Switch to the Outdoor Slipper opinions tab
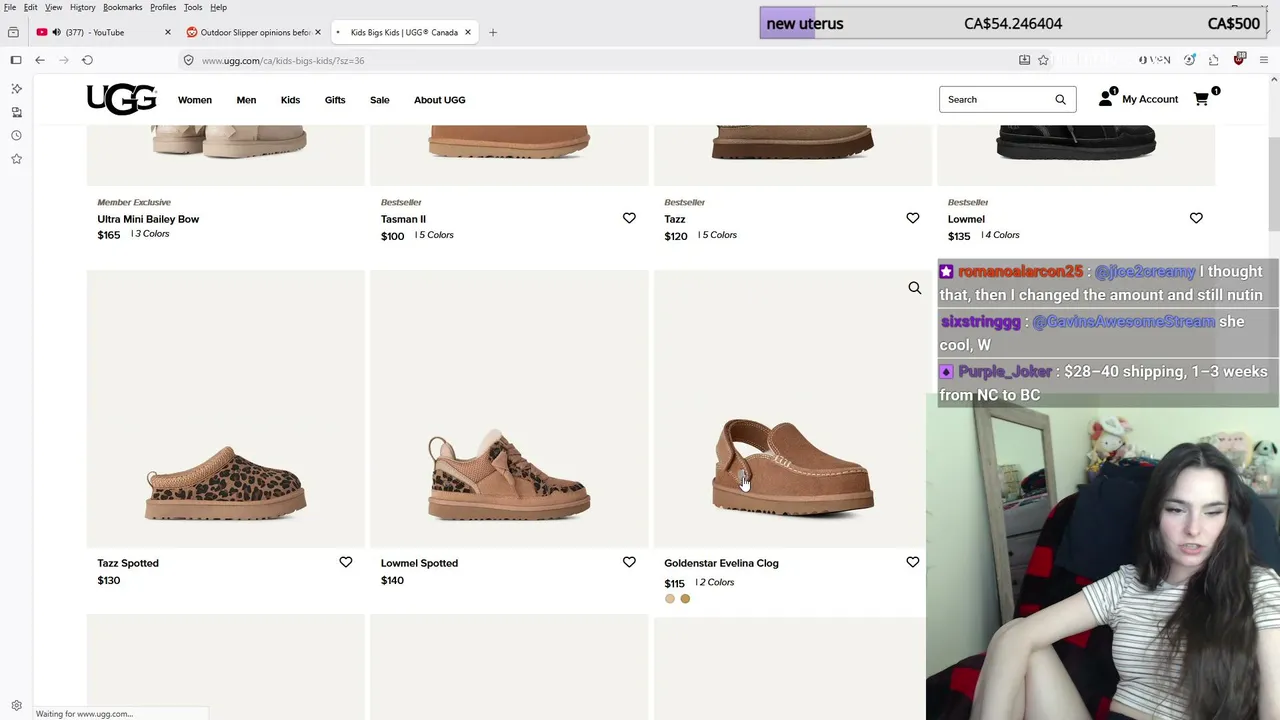This screenshot has height=720, width=1280. [254, 32]
